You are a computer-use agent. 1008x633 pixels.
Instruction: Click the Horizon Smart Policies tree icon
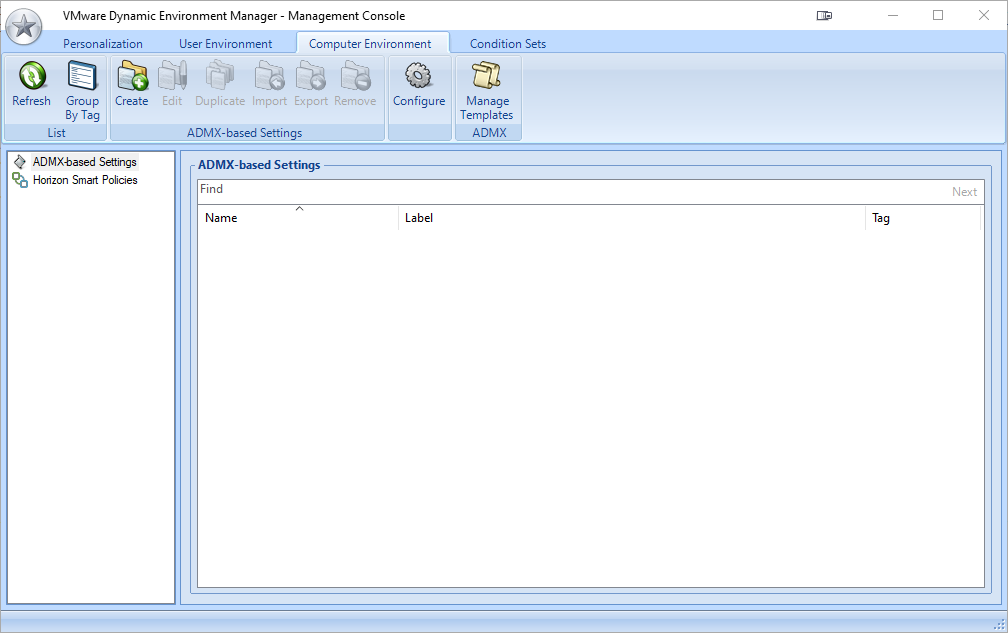(x=20, y=180)
